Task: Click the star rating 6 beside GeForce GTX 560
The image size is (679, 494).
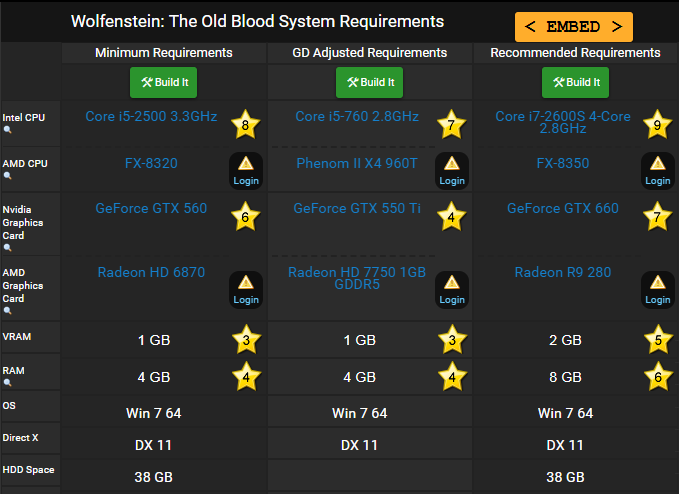Action: click(246, 216)
